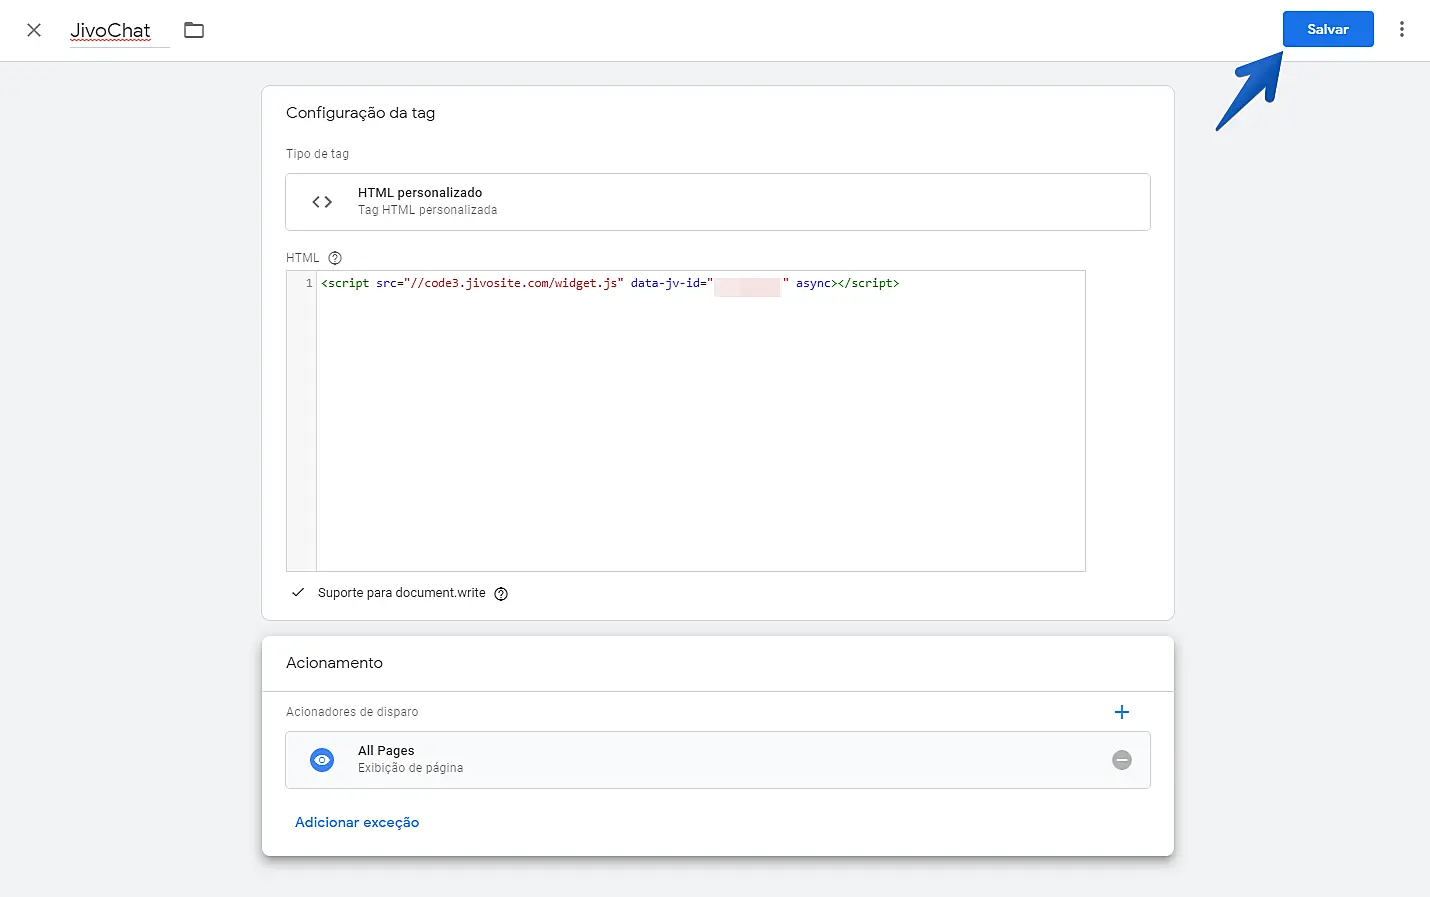Click the Adicionar exceção link
The image size is (1430, 897).
tap(357, 822)
